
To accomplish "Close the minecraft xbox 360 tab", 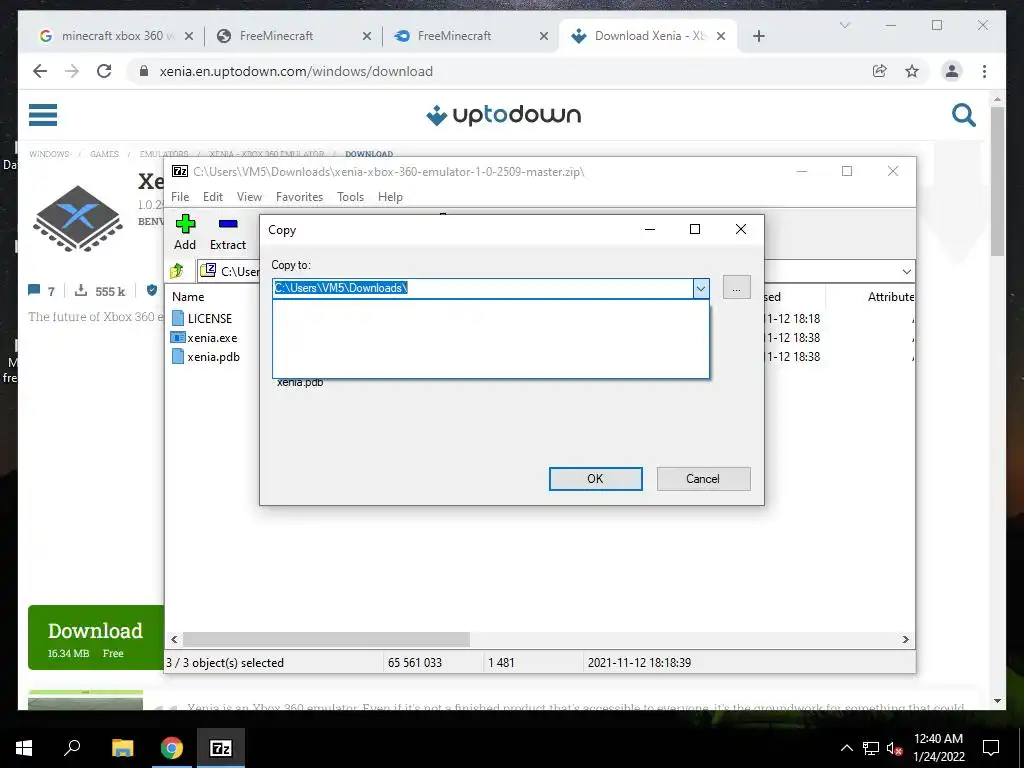I will click(189, 37).
